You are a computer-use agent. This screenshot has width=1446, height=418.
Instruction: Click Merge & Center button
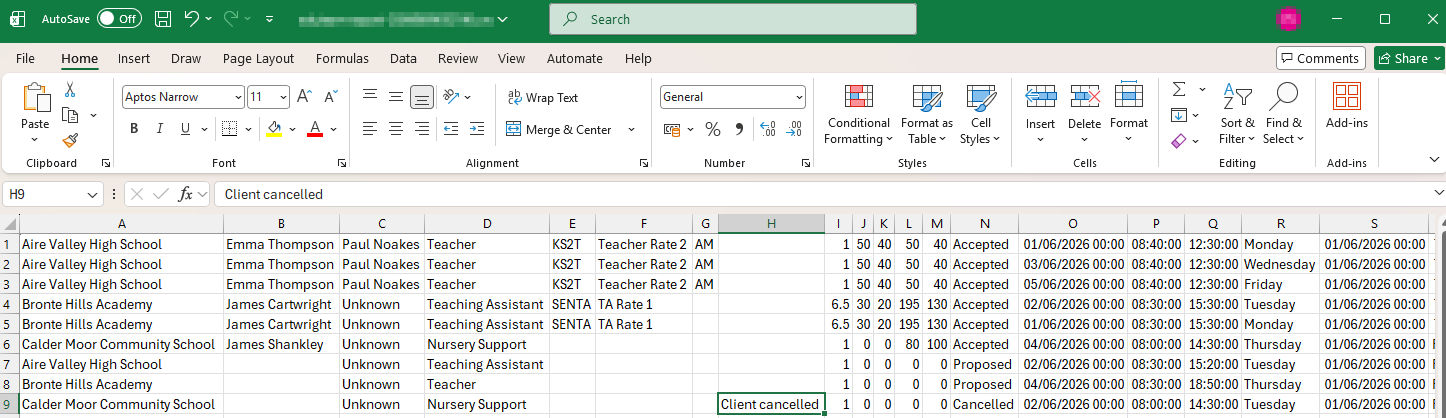559,129
